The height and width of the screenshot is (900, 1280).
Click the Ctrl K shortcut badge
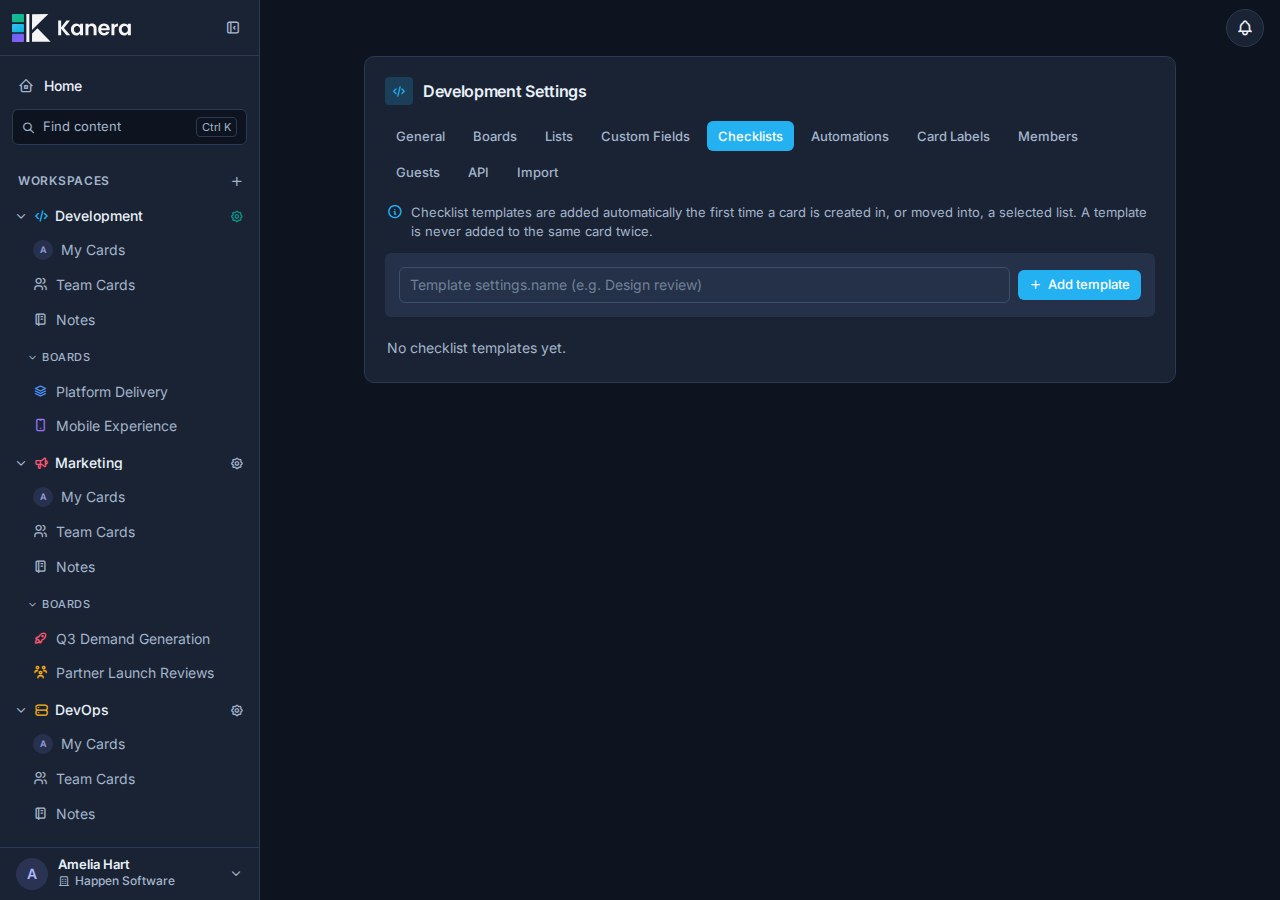[x=216, y=127]
